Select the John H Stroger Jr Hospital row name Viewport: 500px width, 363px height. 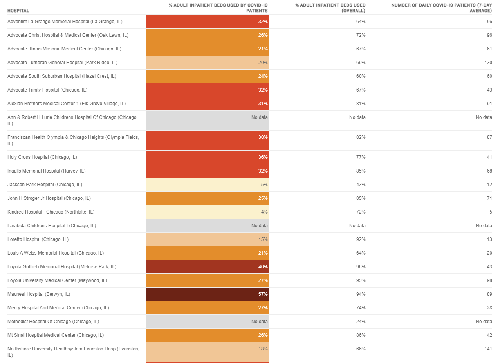(x=49, y=198)
